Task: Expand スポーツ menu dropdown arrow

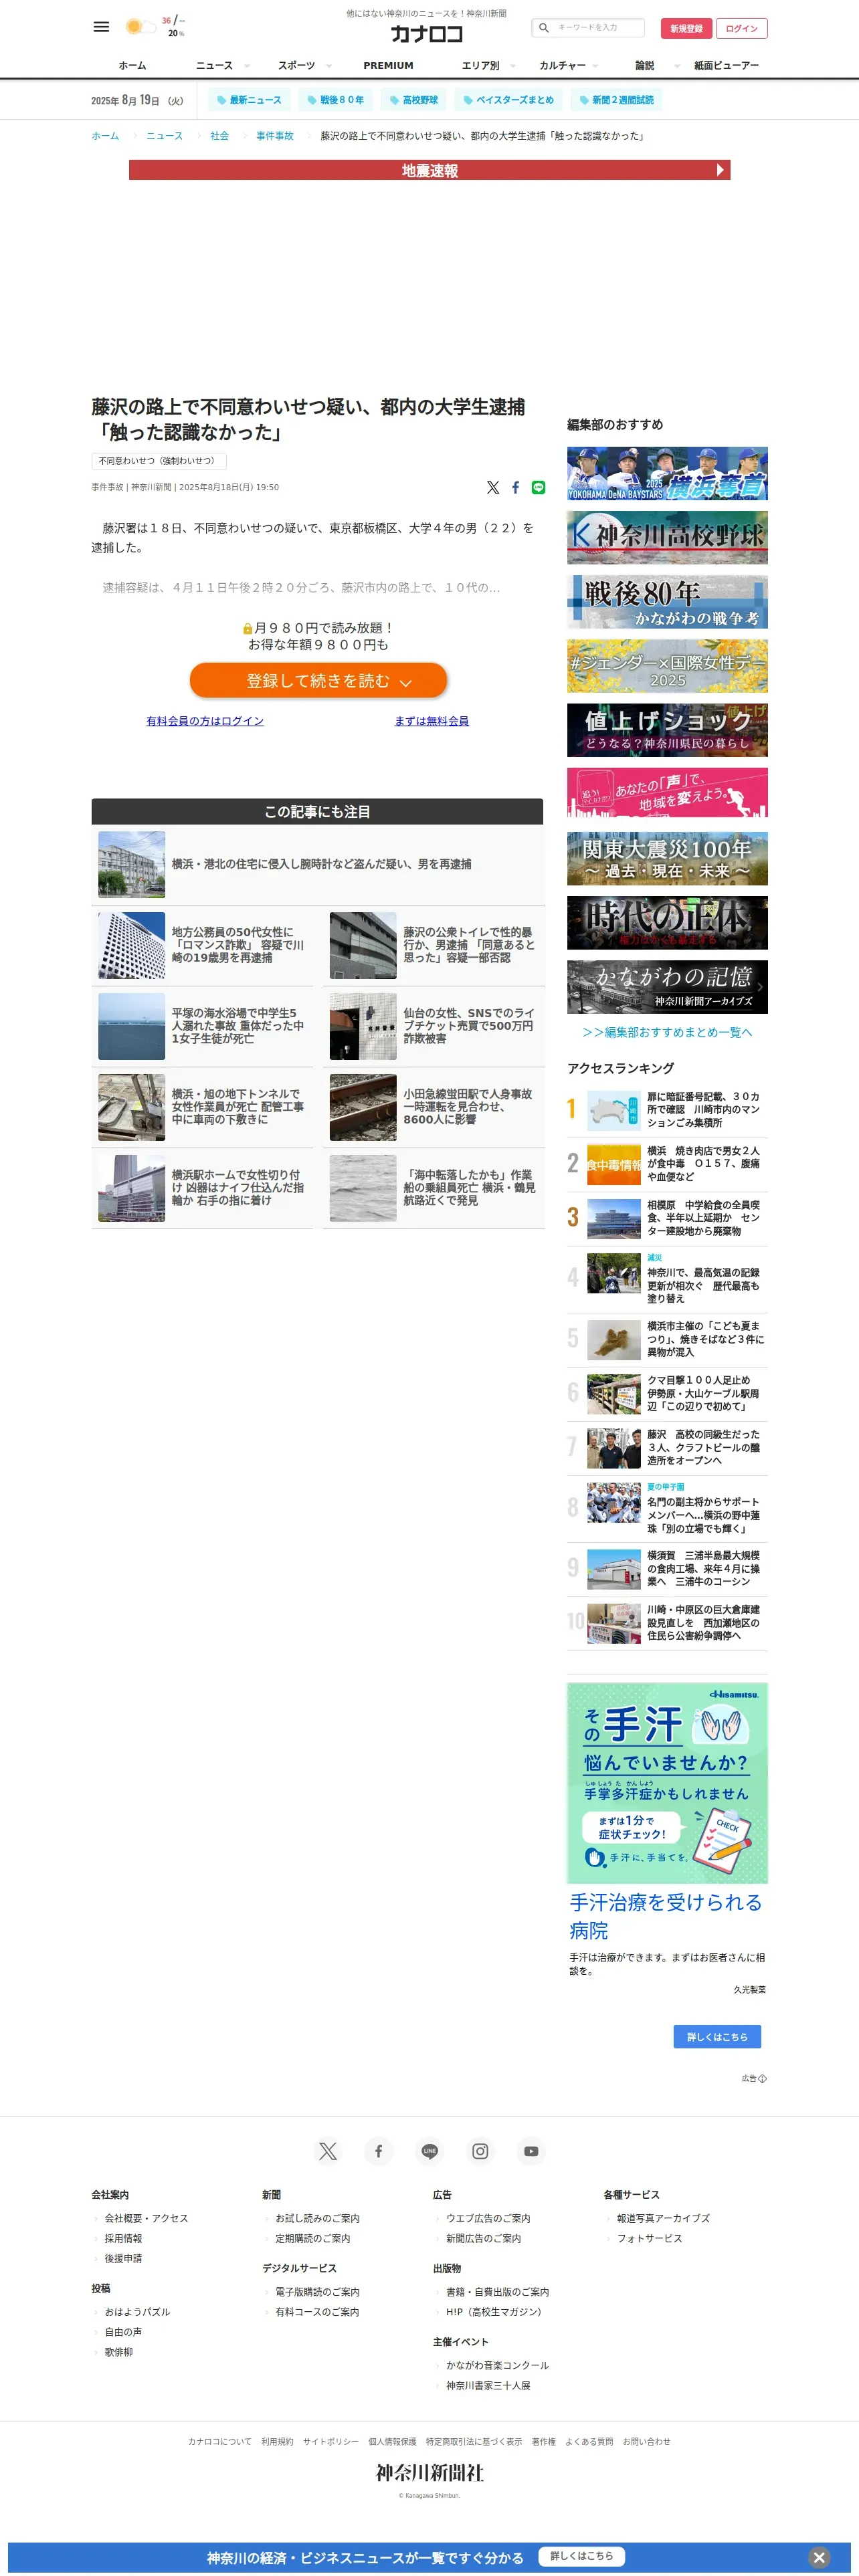Action: pos(328,66)
